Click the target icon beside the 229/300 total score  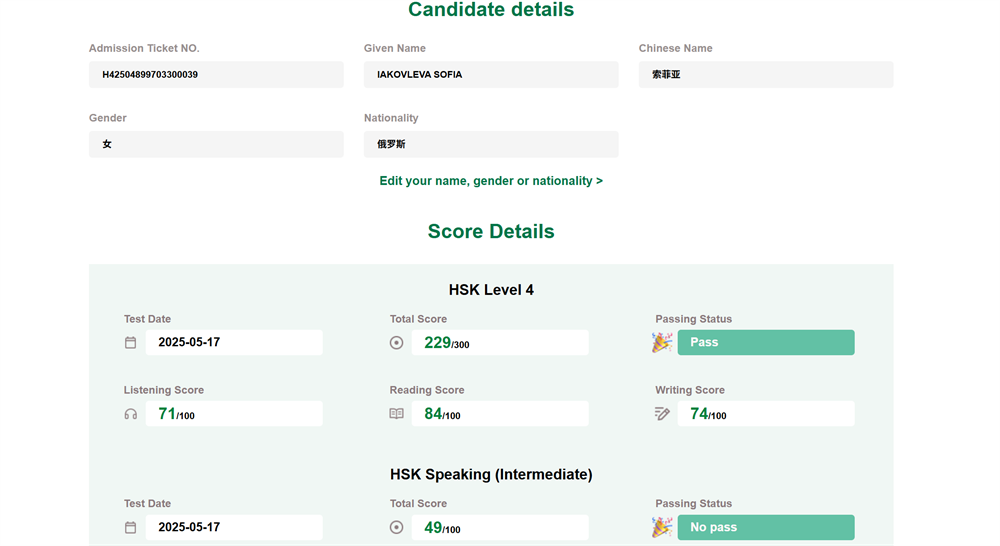click(396, 343)
